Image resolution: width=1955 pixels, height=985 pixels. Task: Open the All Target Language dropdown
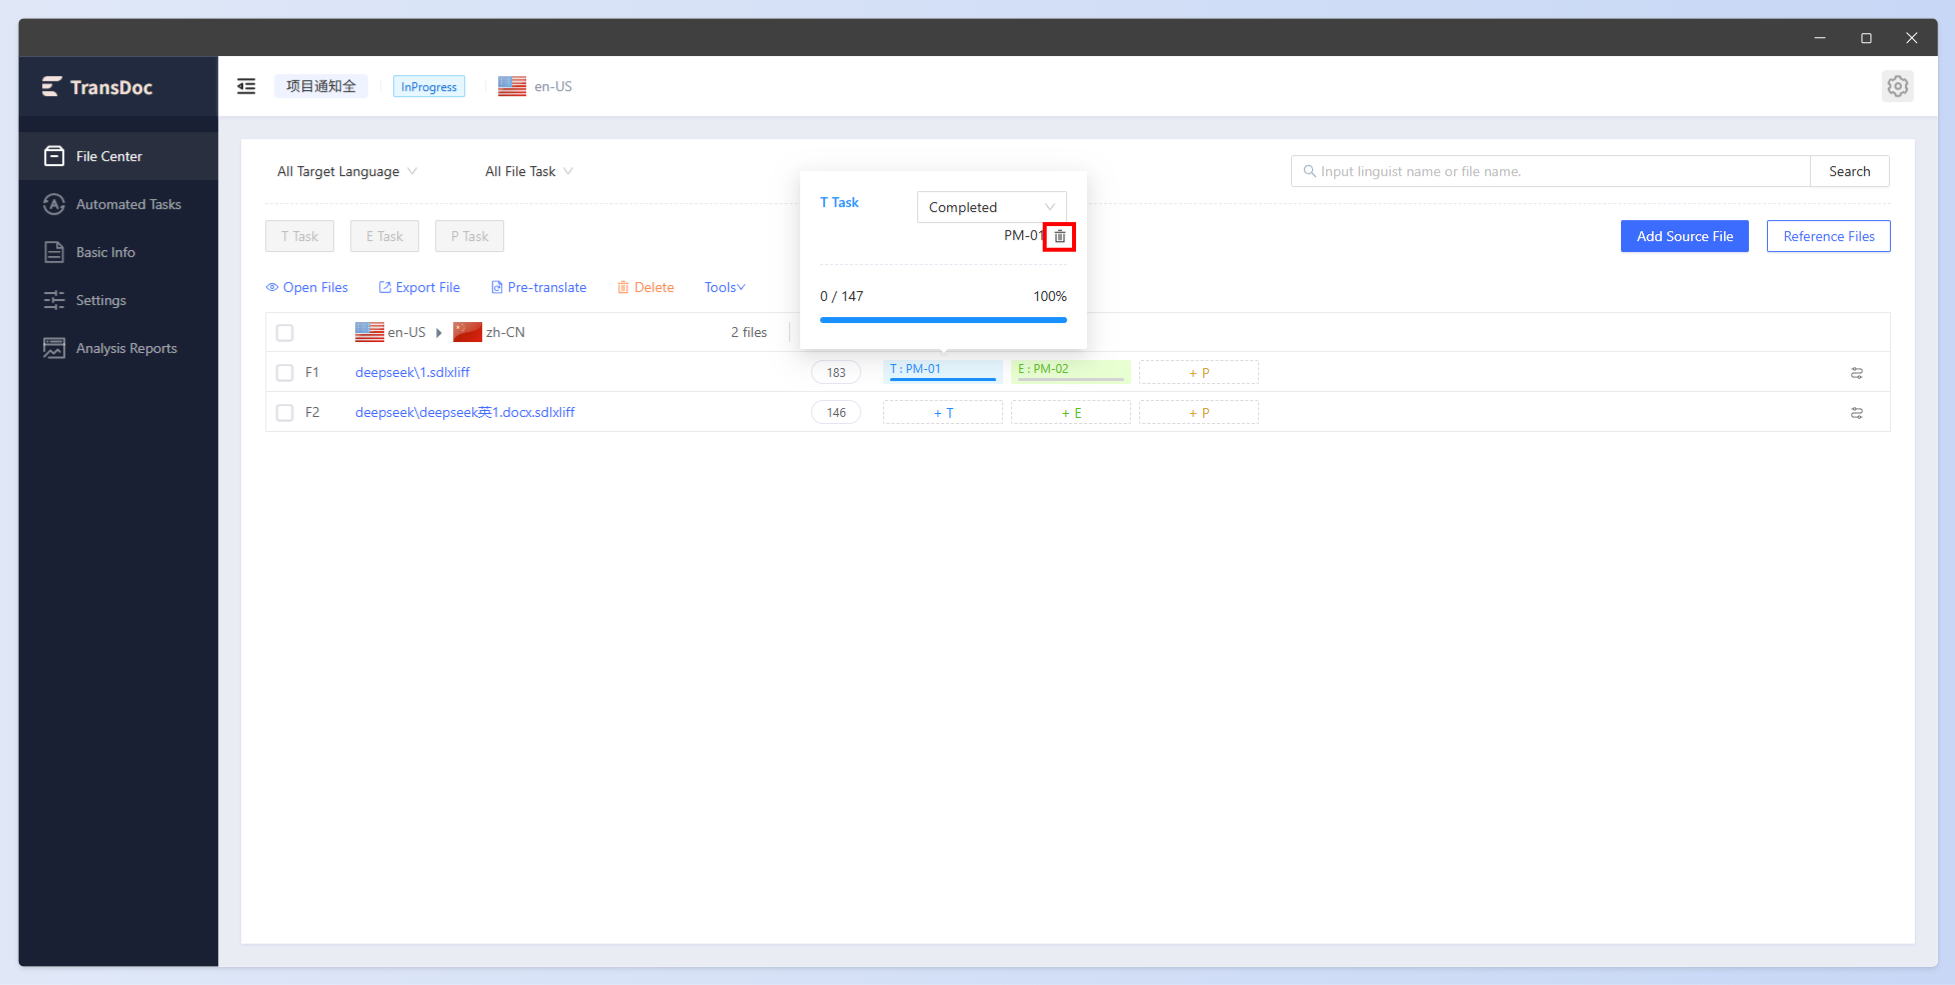pyautogui.click(x=347, y=171)
